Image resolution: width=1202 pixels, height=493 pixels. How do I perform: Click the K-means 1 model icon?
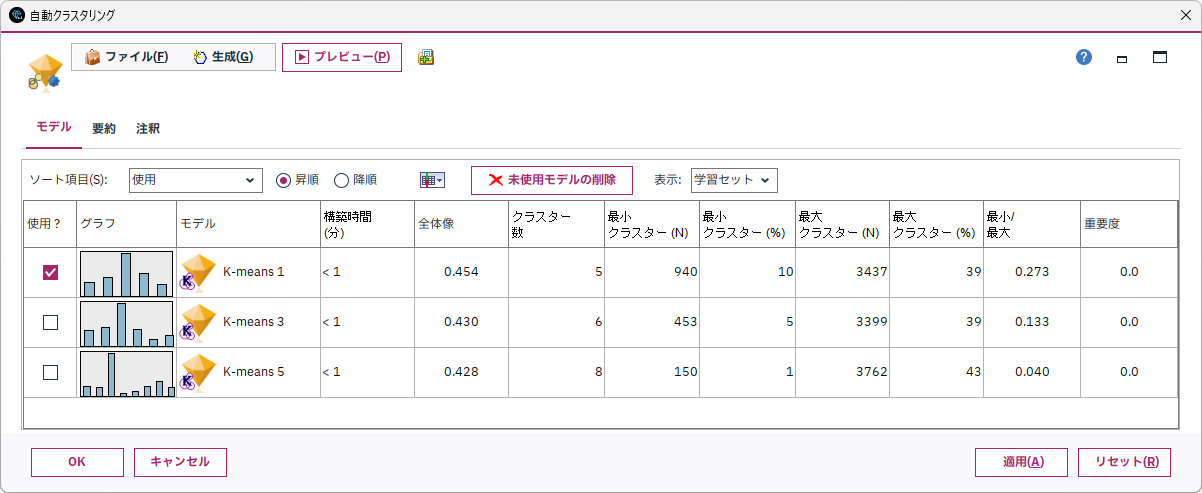point(197,272)
